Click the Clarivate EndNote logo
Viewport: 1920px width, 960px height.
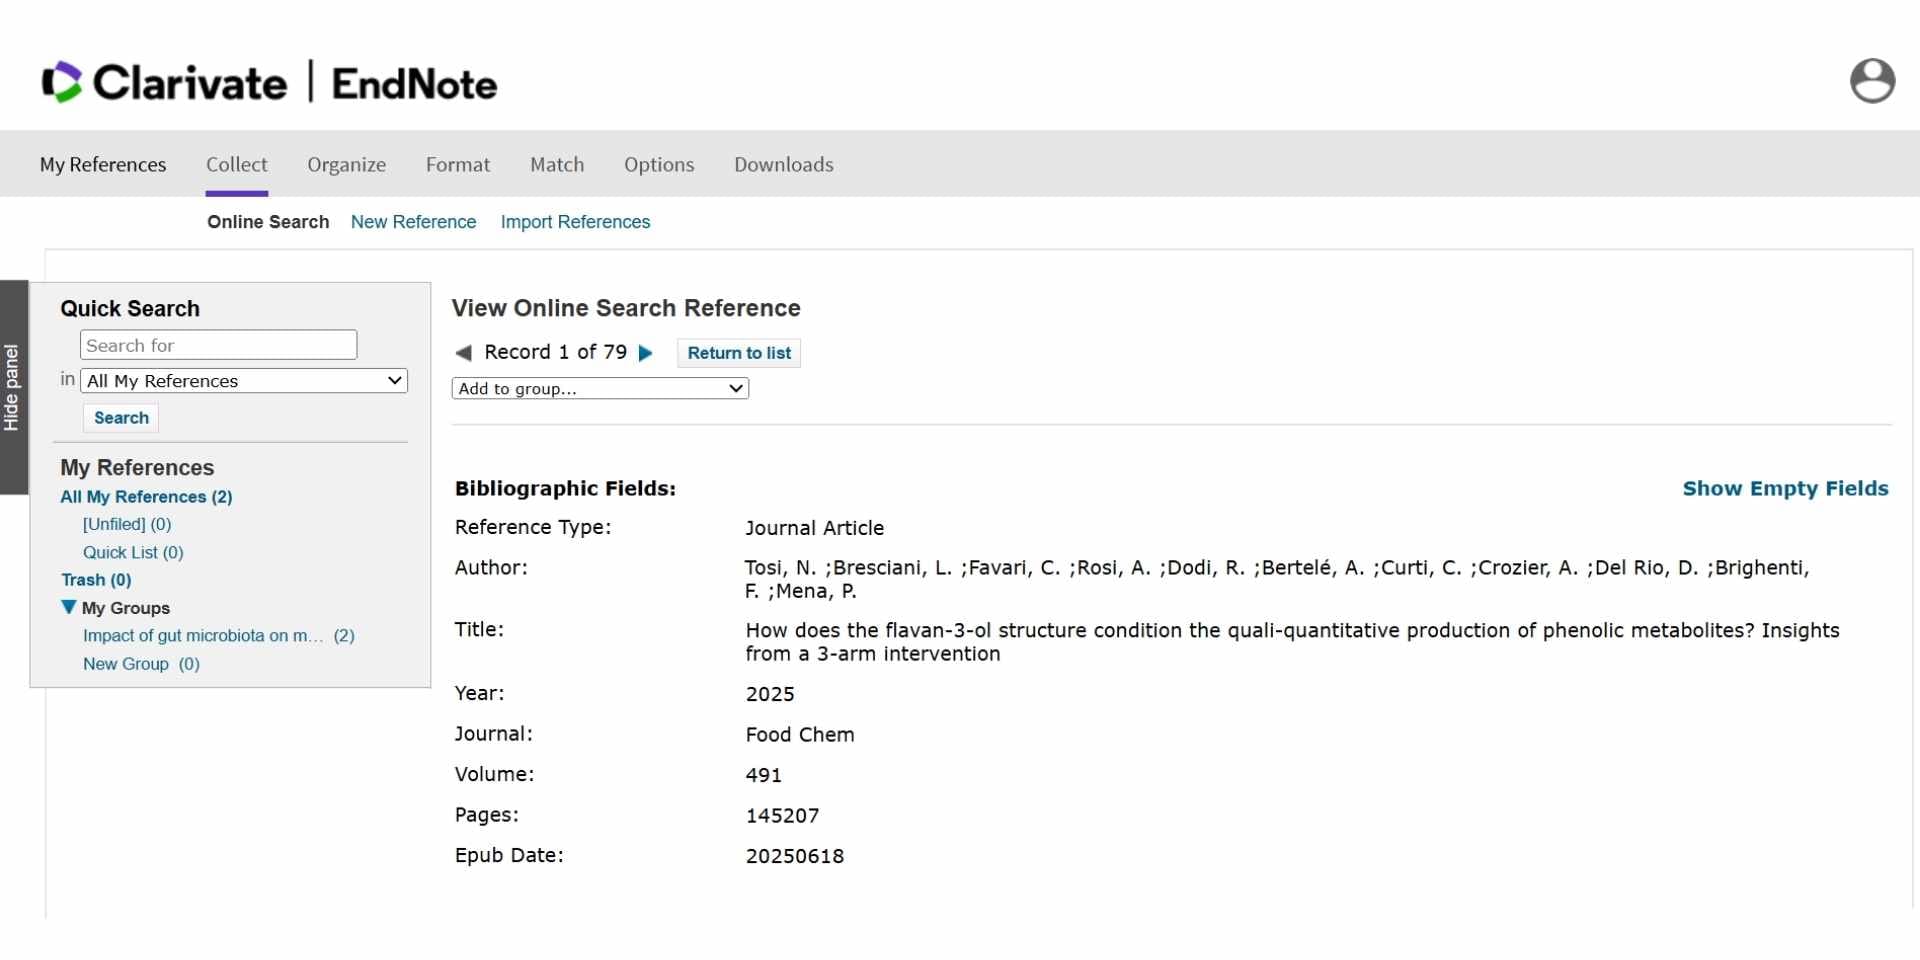point(268,81)
